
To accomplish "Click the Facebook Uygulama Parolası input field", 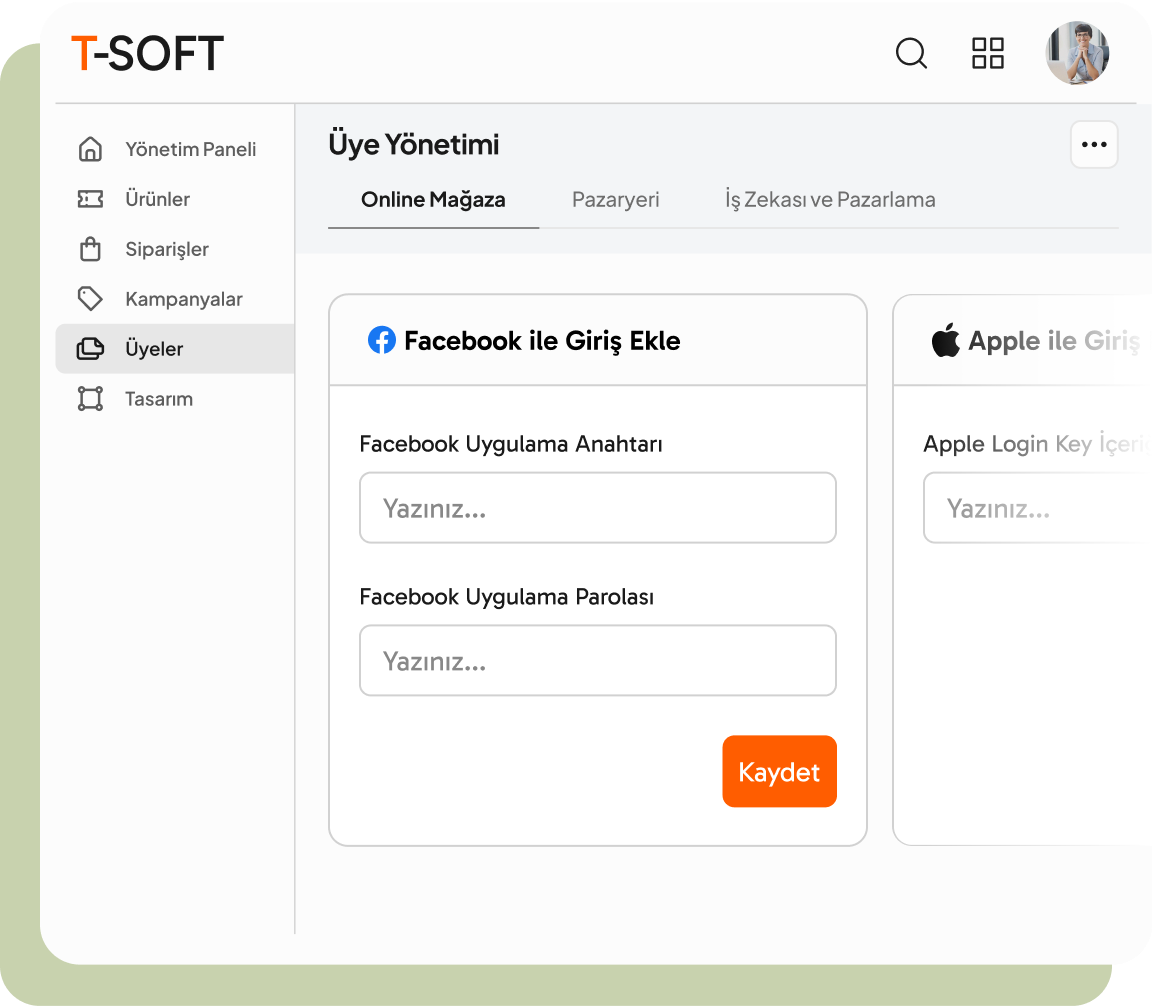I will (x=597, y=661).
